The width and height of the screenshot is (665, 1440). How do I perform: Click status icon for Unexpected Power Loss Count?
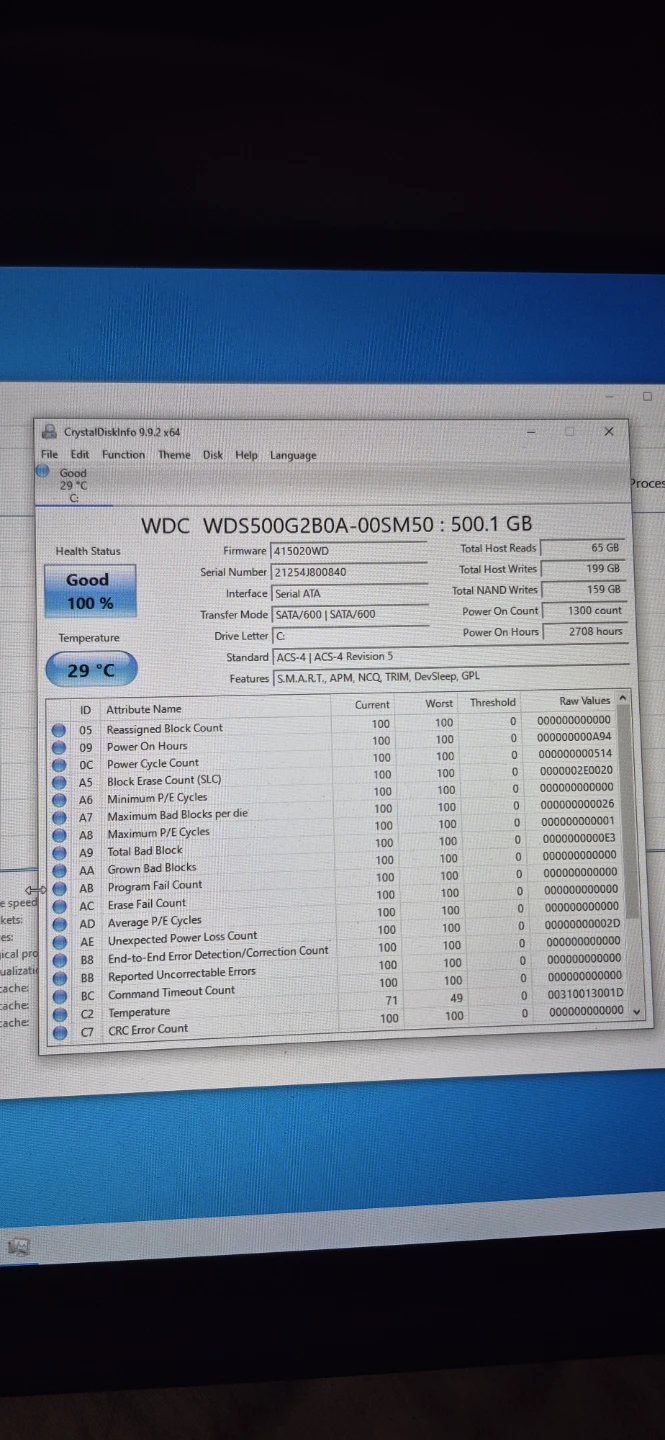pos(60,942)
